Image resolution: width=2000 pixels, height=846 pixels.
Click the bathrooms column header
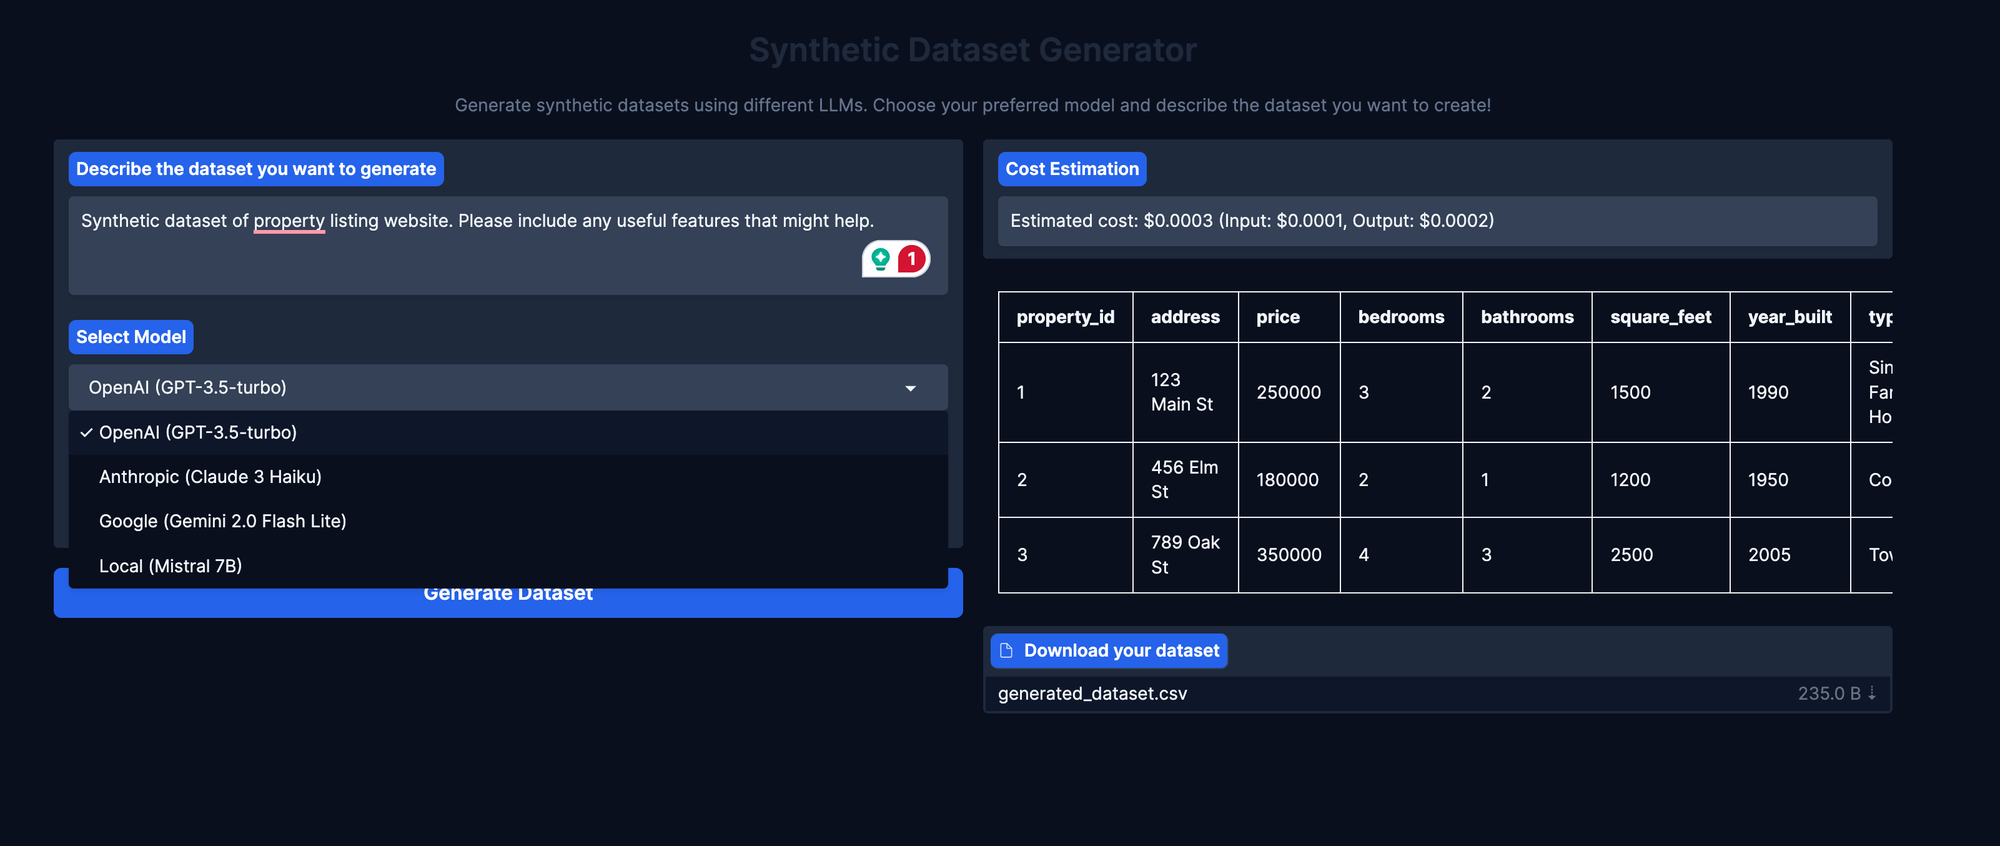1527,317
